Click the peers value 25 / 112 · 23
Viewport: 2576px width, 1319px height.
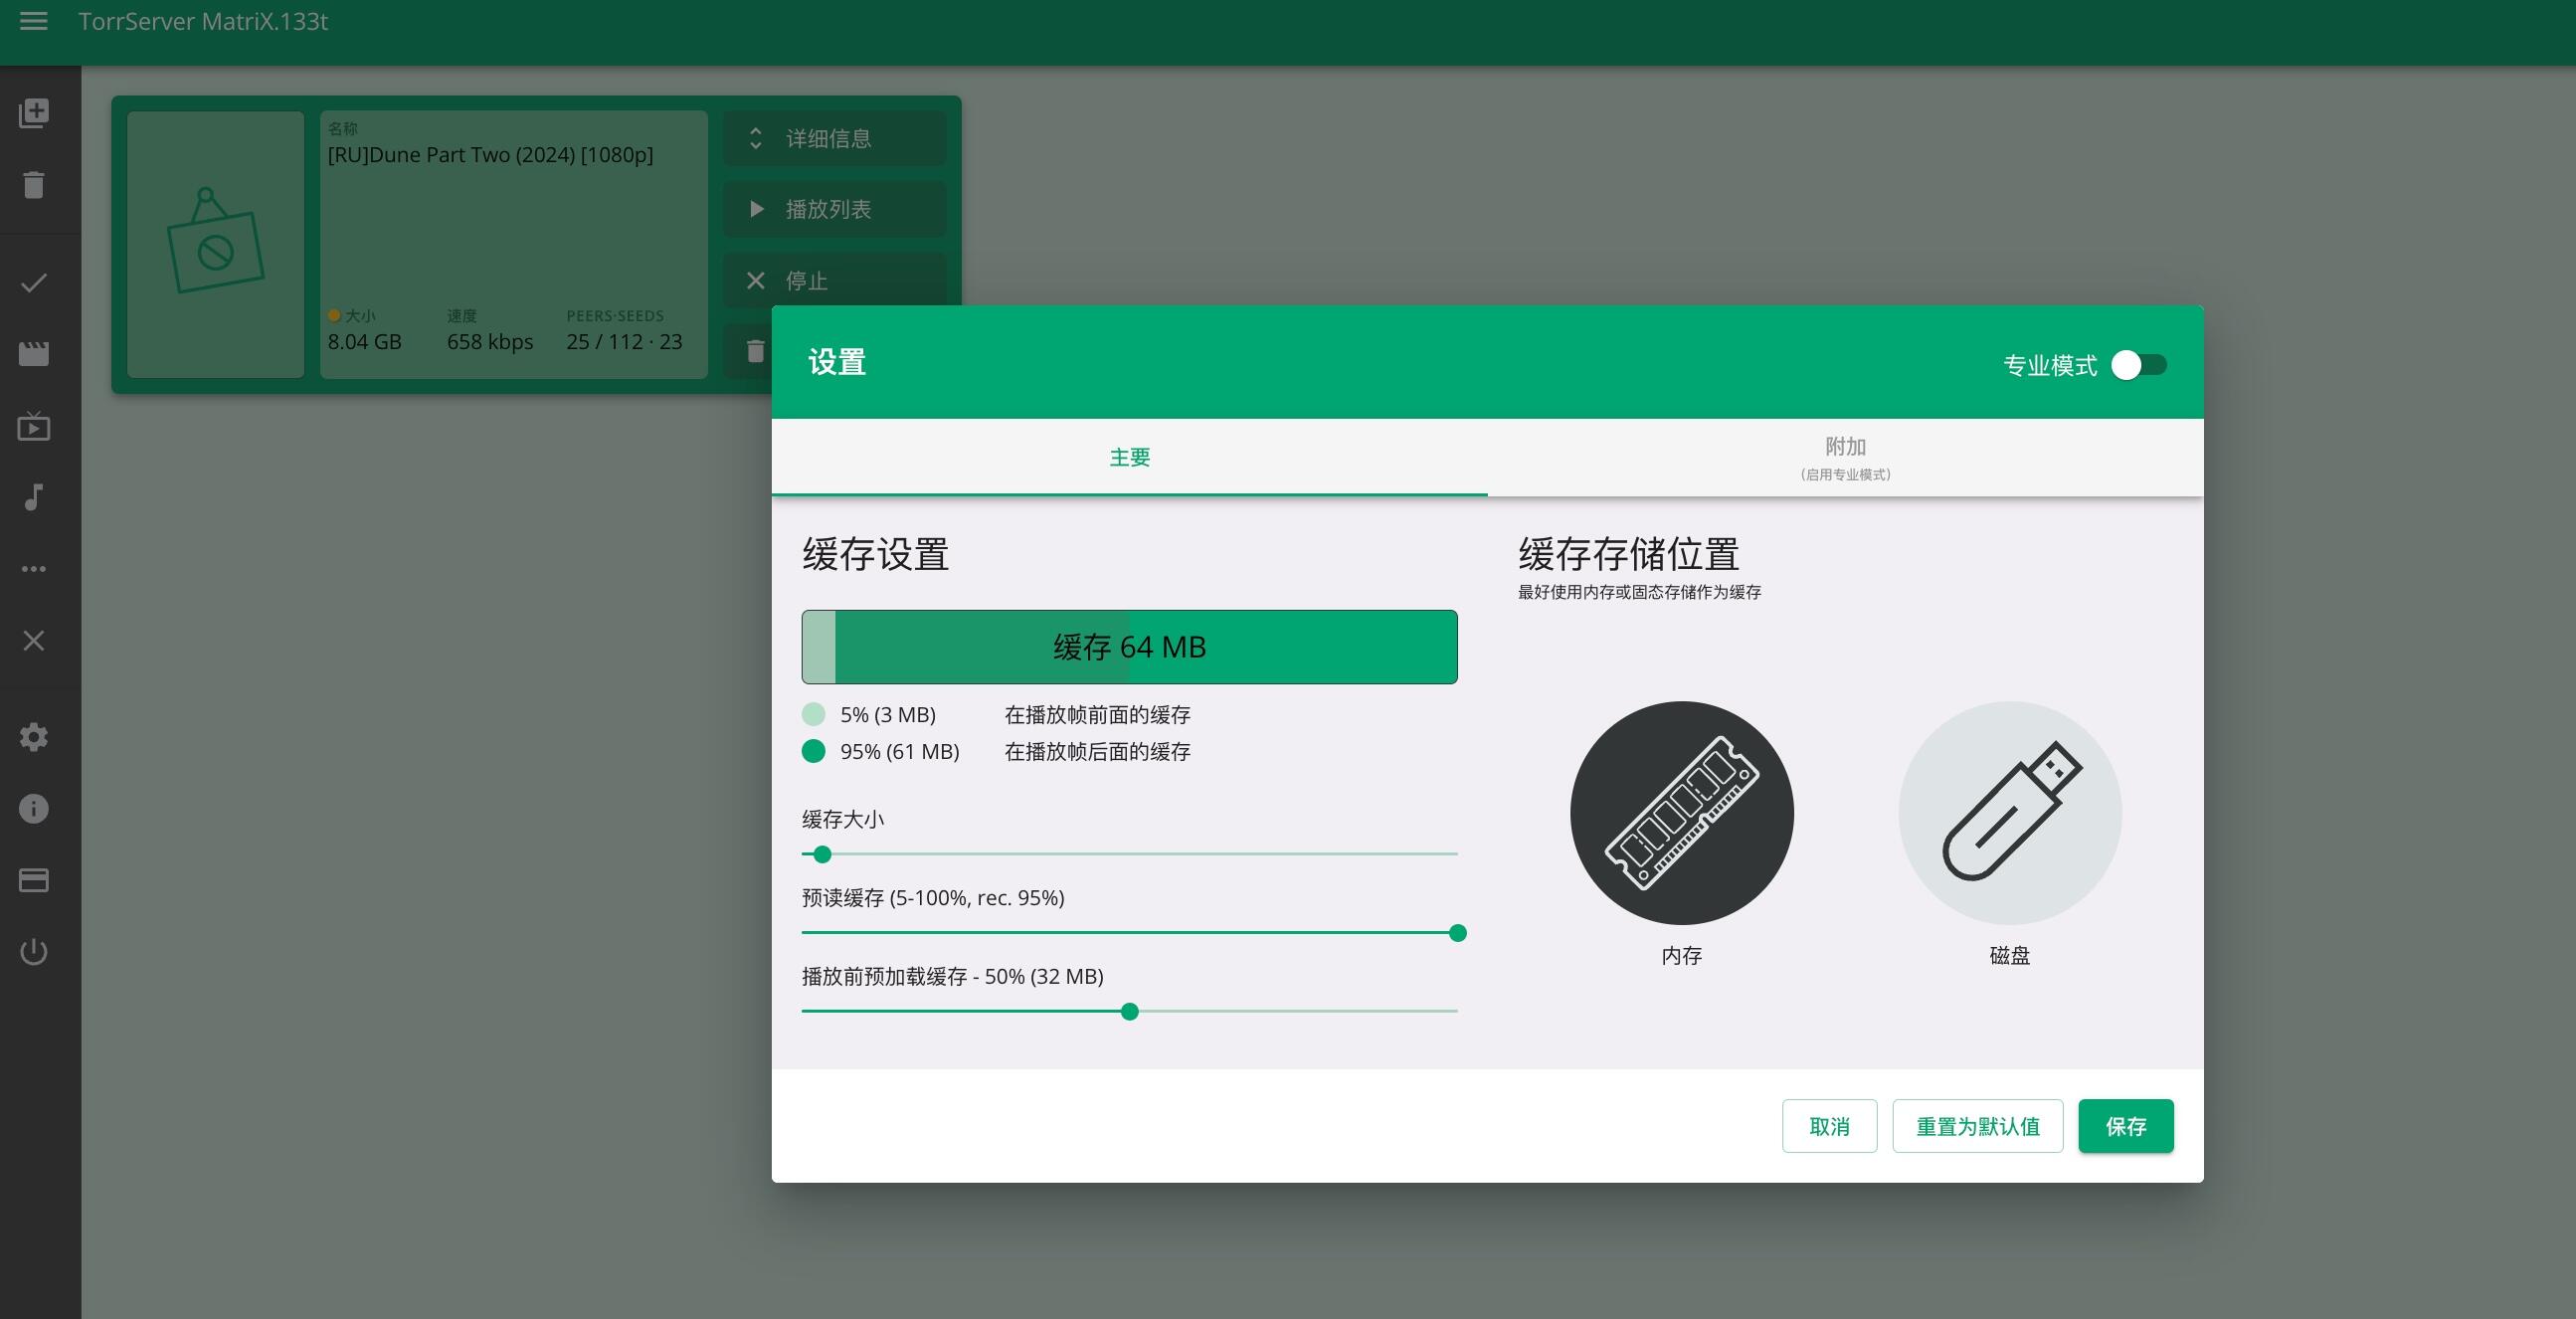click(x=624, y=342)
